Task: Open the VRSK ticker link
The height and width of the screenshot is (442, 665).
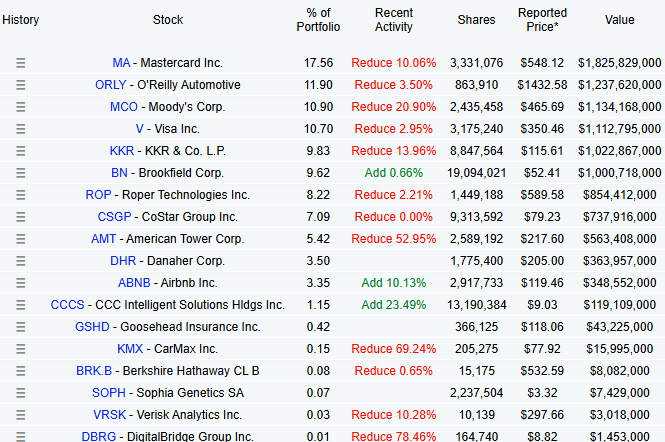Action: point(109,415)
